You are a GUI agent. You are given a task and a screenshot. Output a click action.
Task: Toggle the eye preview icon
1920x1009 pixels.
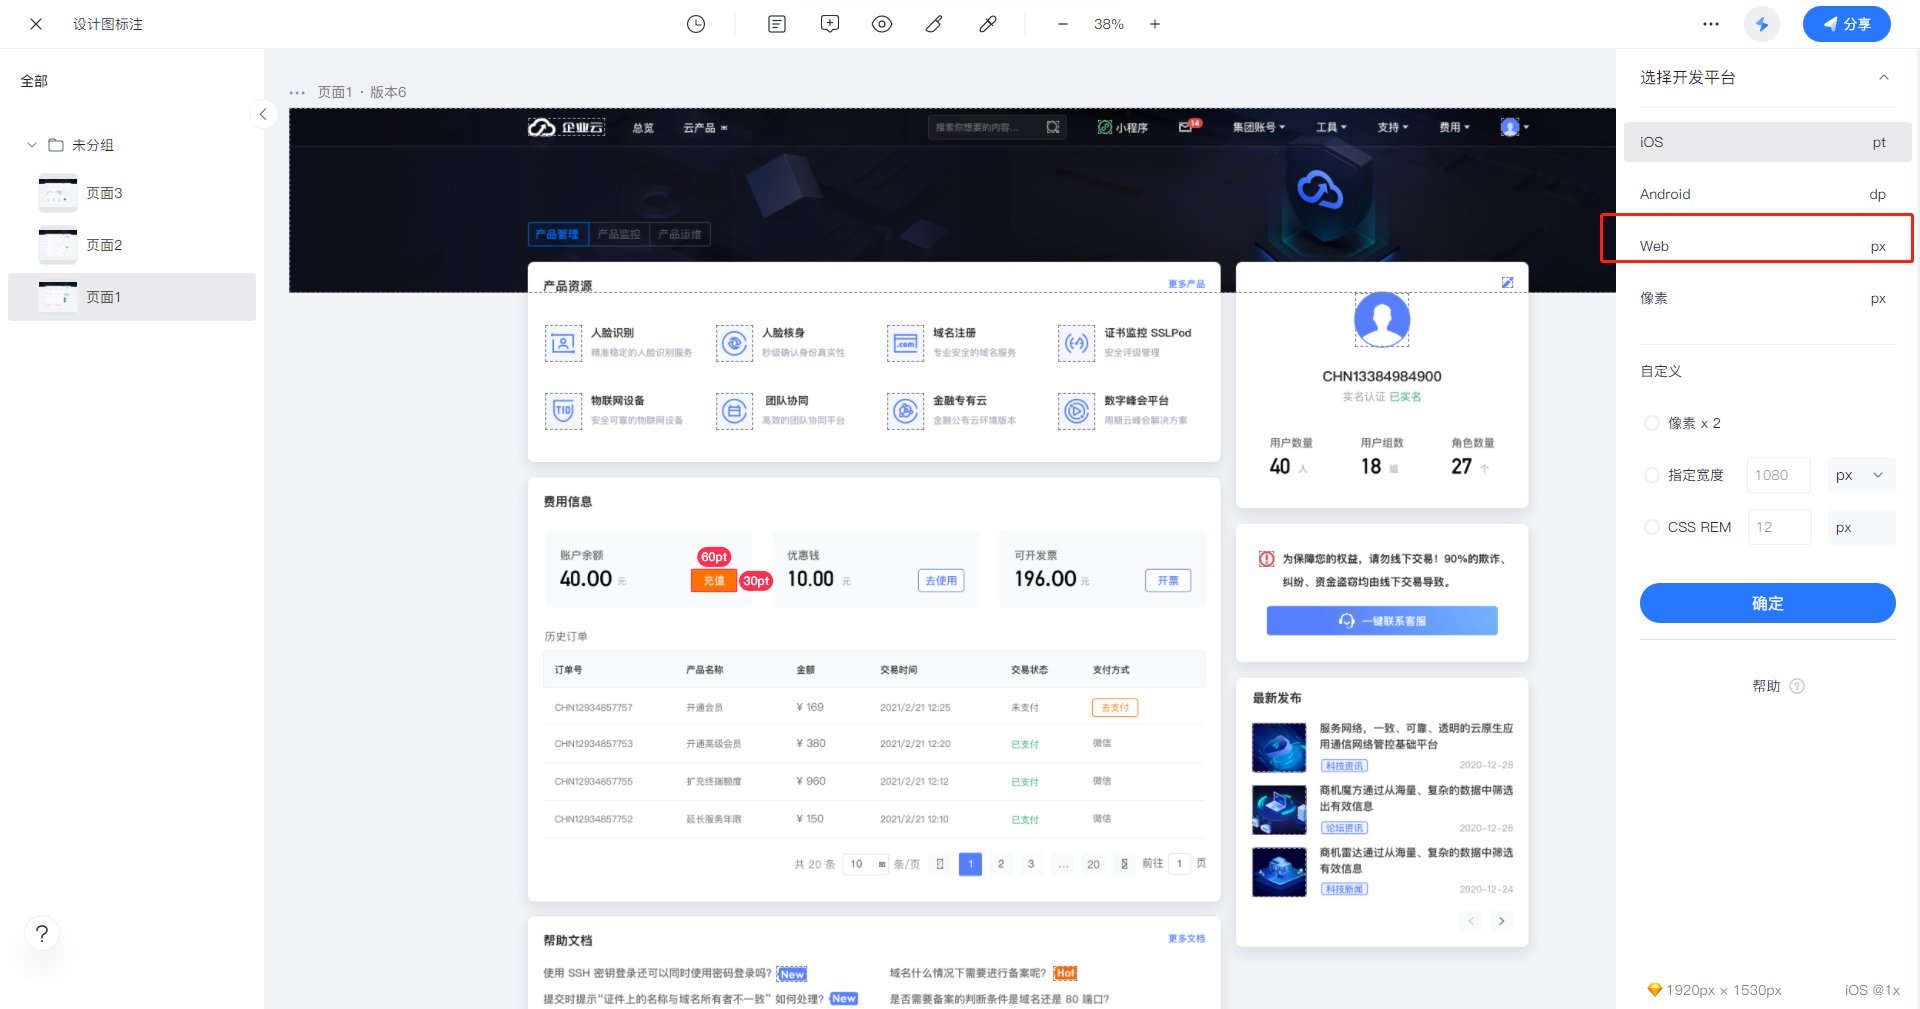click(x=882, y=24)
